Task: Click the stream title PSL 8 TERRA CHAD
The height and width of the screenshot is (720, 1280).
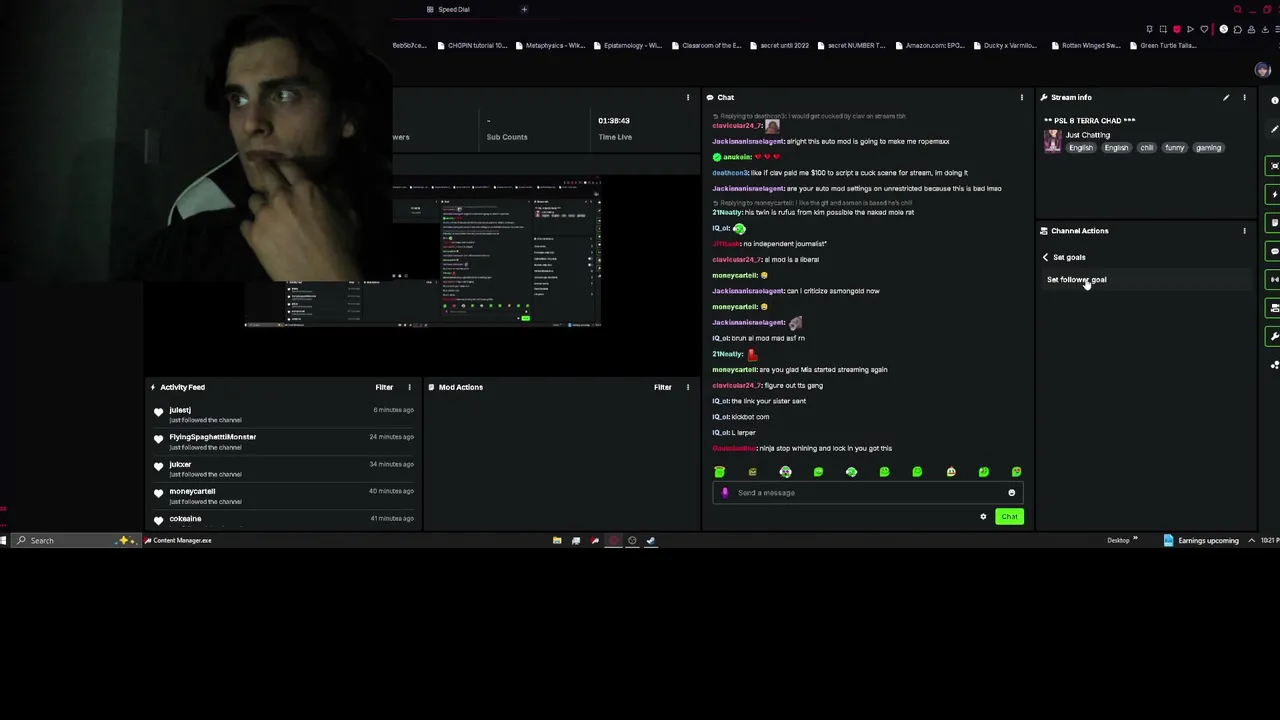Action: tap(1089, 121)
